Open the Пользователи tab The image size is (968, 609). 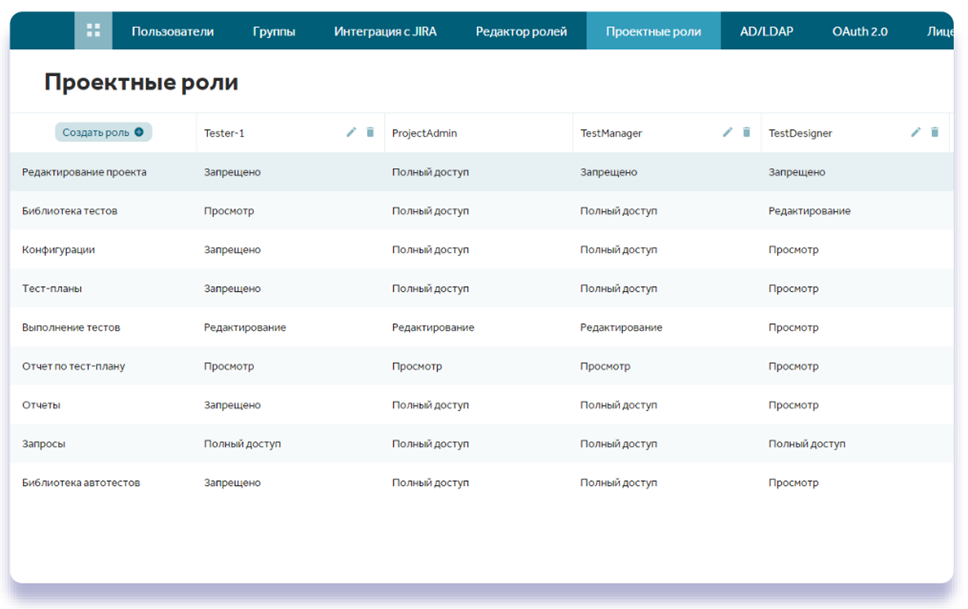pos(172,32)
